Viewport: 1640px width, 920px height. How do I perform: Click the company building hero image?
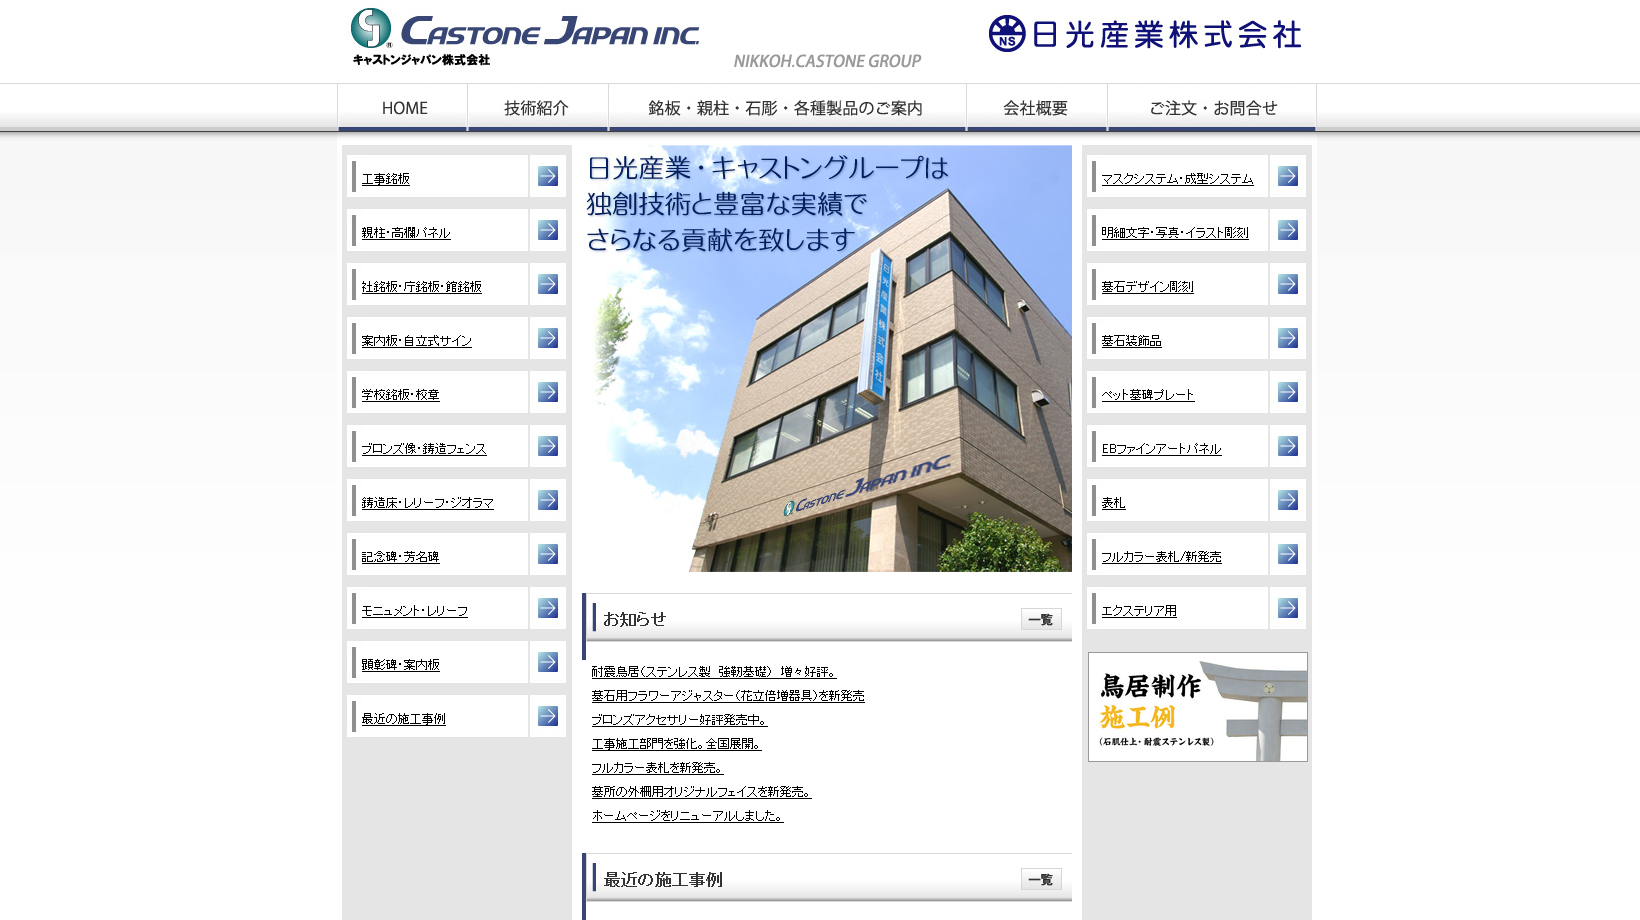pyautogui.click(x=827, y=359)
